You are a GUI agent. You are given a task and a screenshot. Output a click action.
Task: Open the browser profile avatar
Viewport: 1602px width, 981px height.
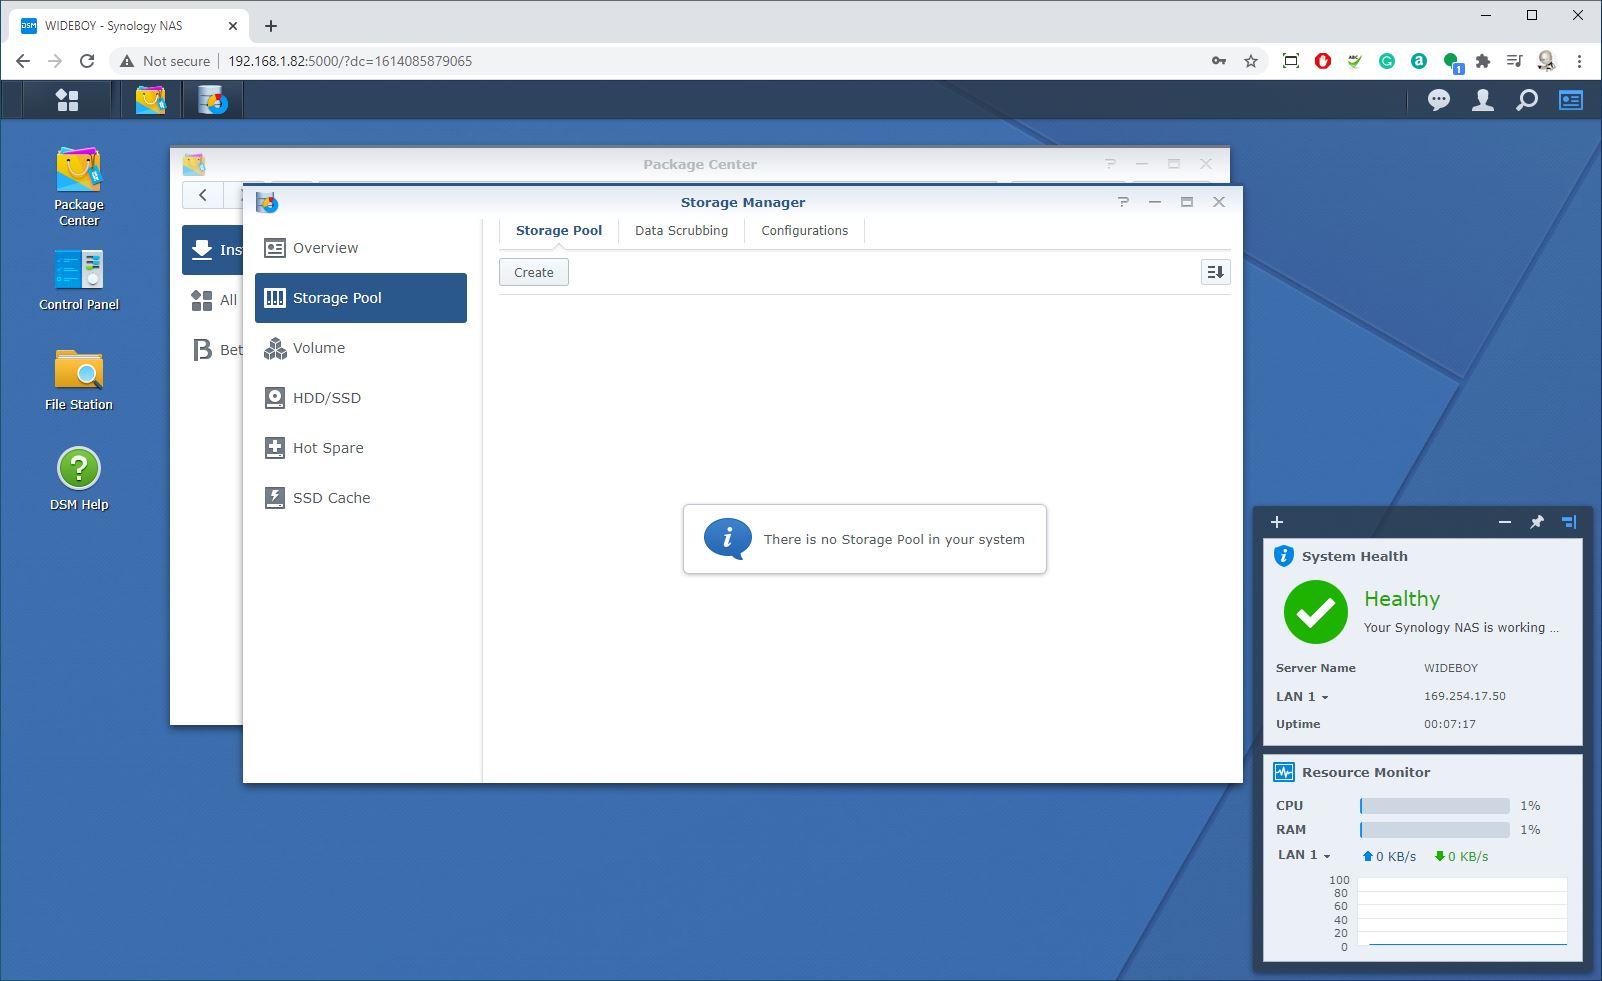[x=1547, y=61]
